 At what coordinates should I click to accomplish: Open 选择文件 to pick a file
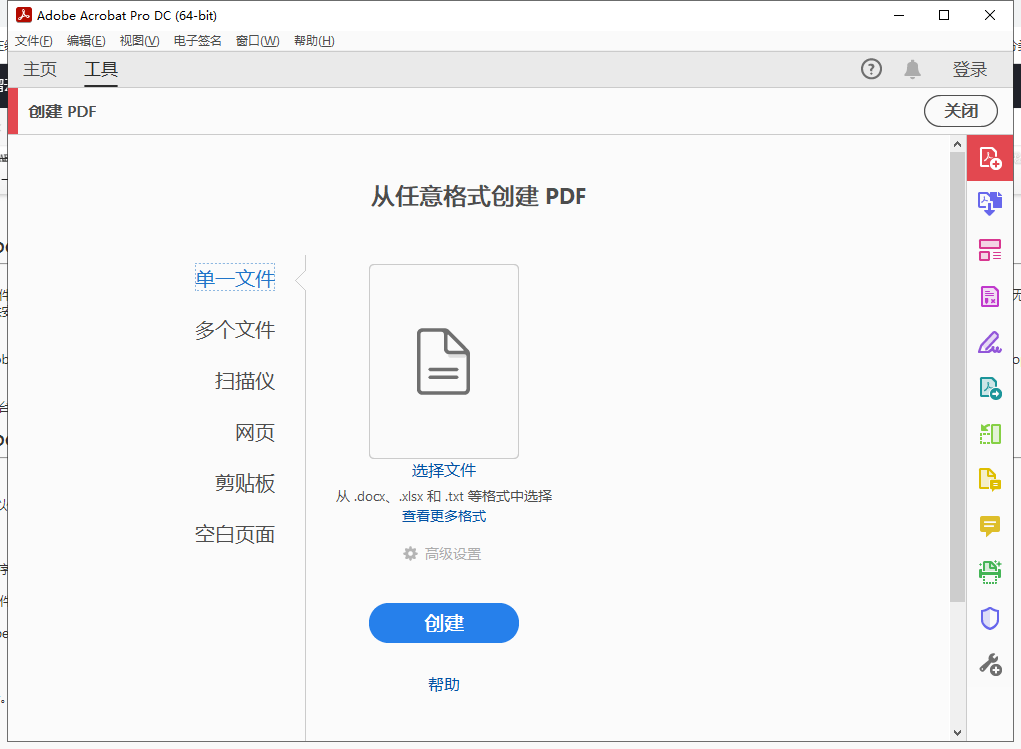pos(443,470)
